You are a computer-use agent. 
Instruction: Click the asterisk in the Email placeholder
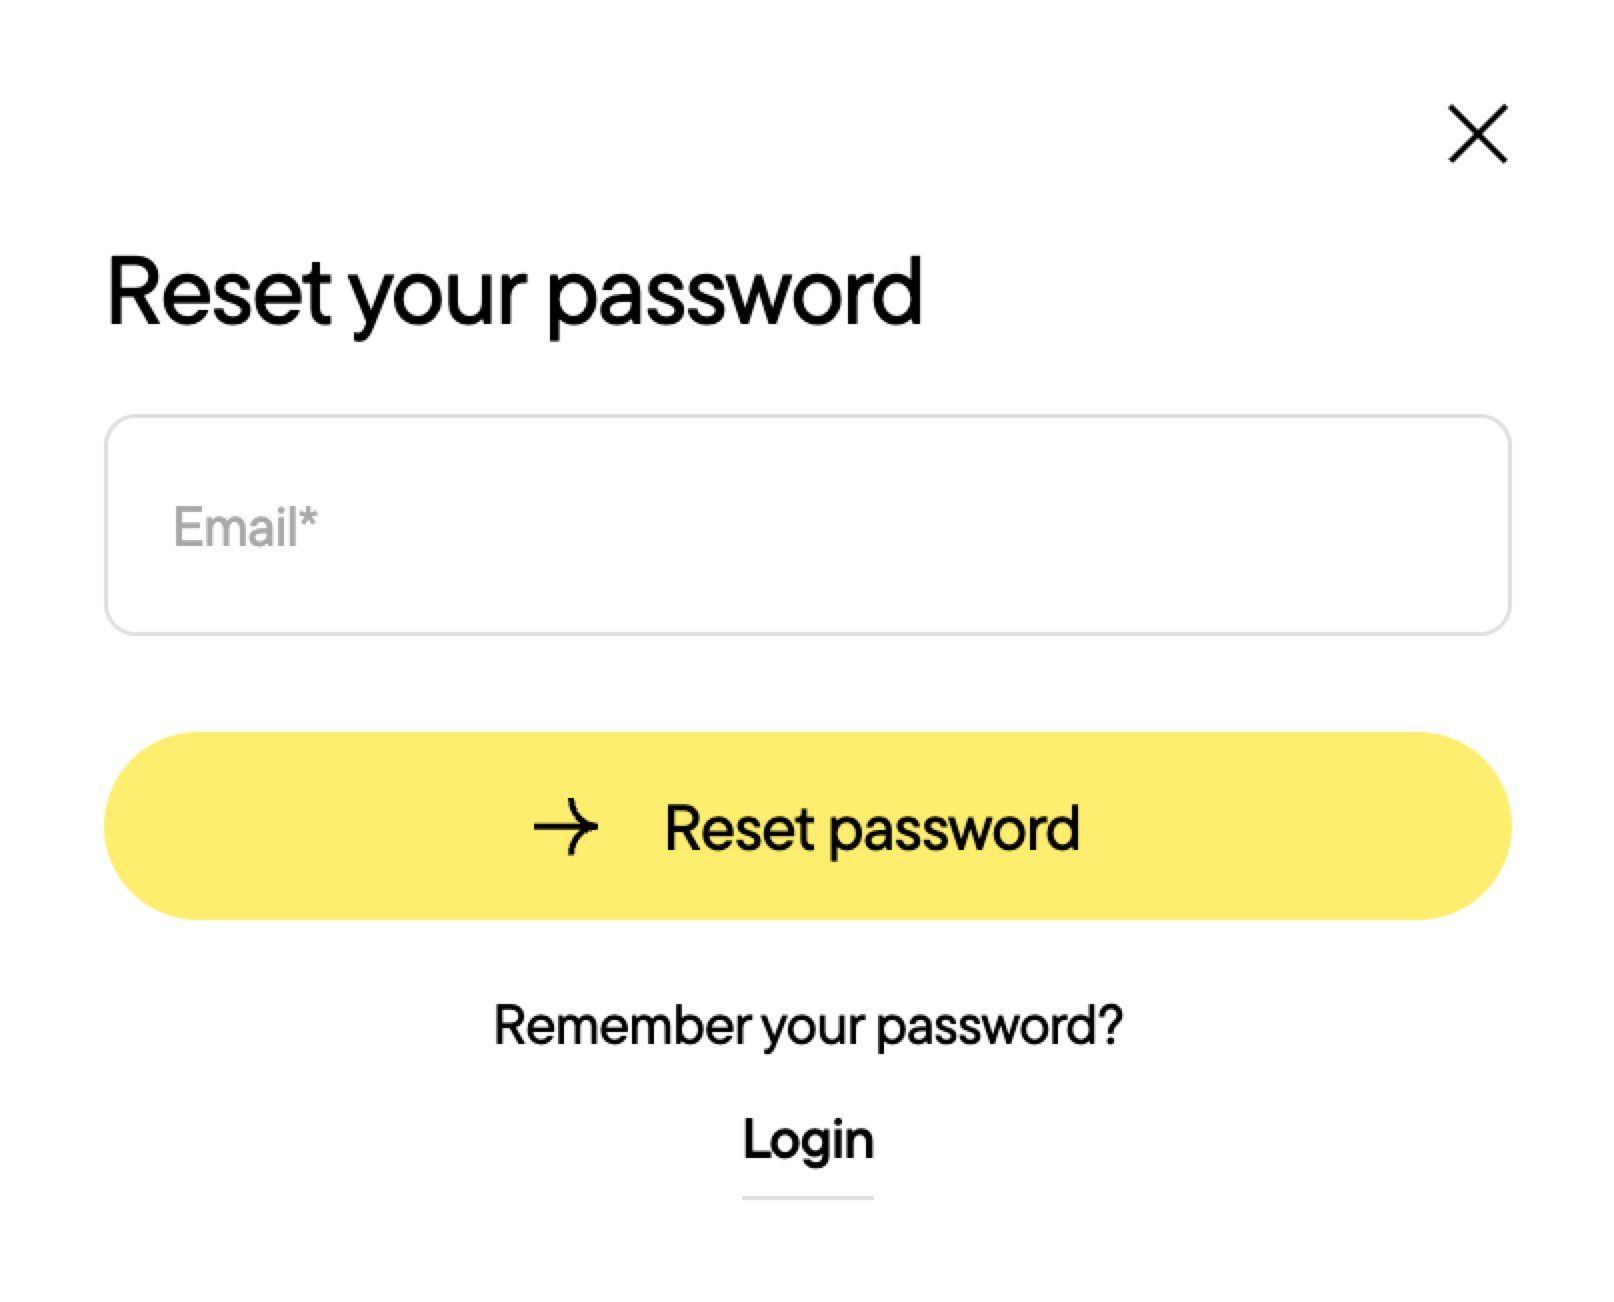point(308,515)
